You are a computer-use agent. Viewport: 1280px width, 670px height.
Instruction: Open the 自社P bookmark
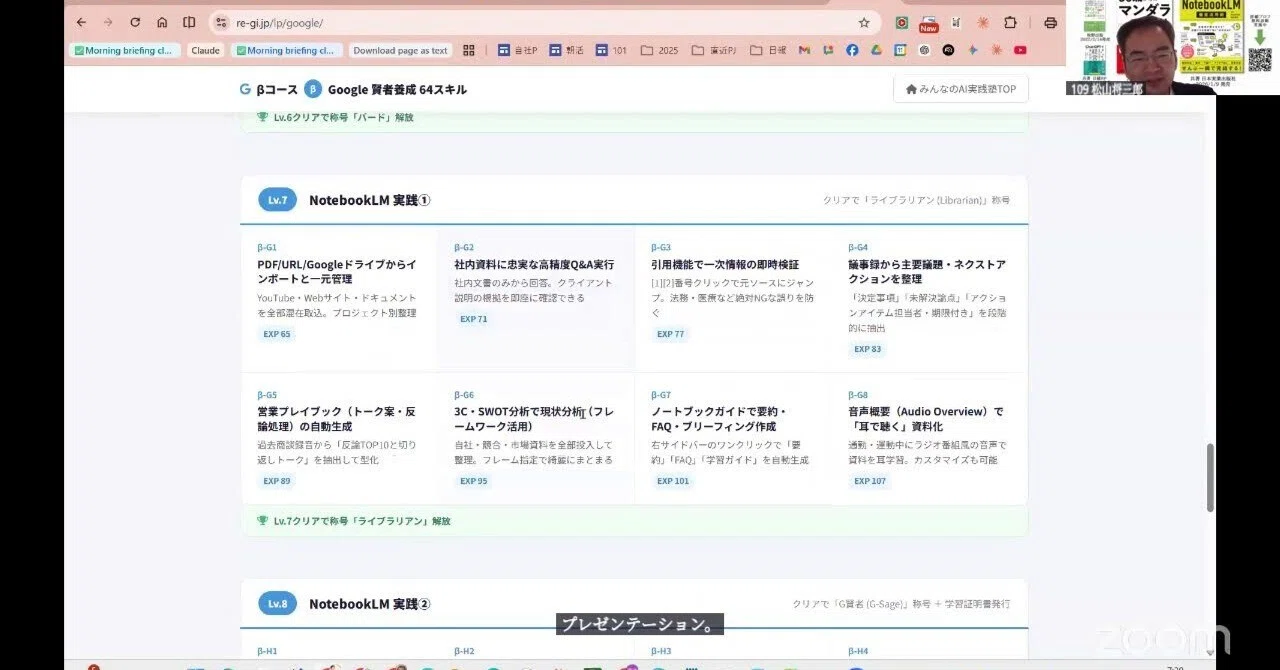coord(516,50)
